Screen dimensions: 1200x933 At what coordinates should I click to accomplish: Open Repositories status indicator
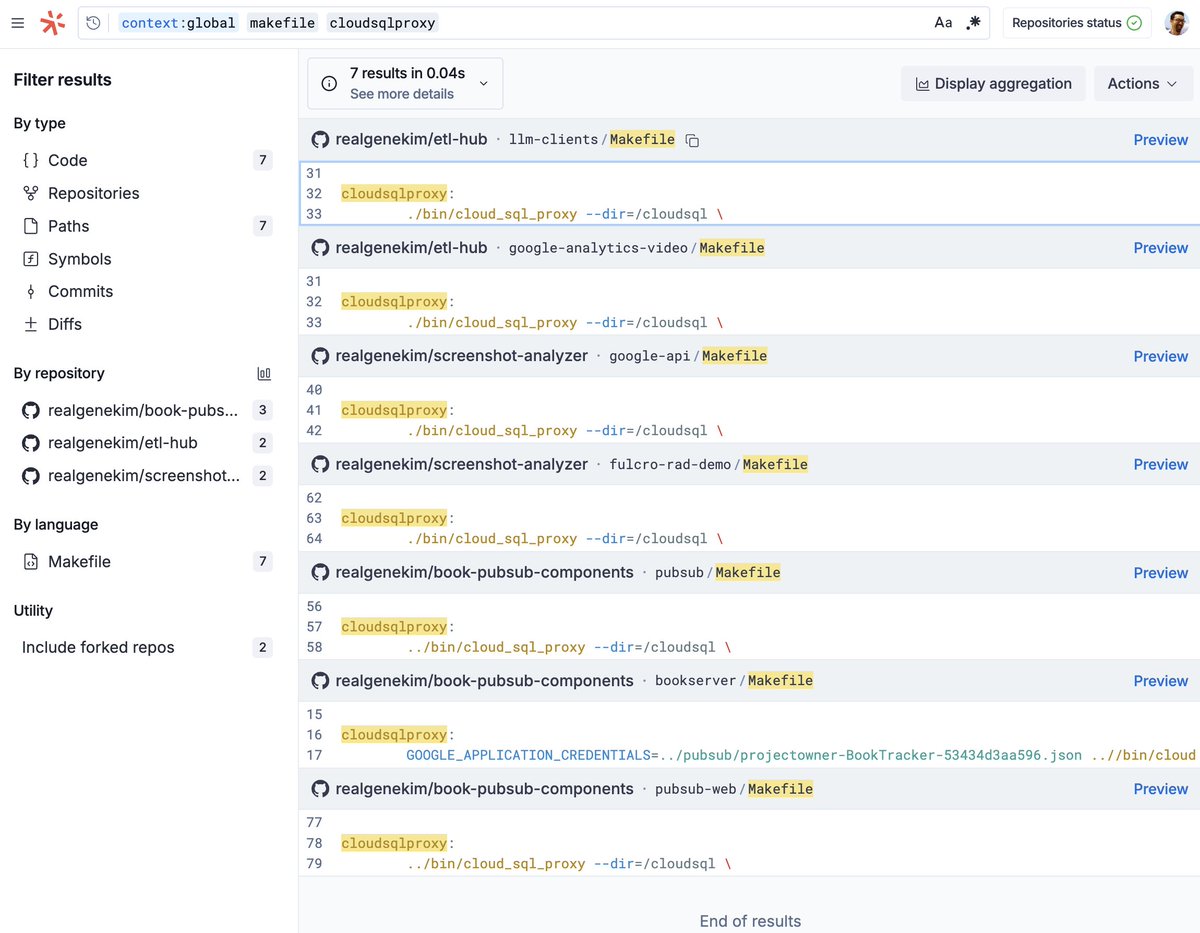pos(1077,23)
